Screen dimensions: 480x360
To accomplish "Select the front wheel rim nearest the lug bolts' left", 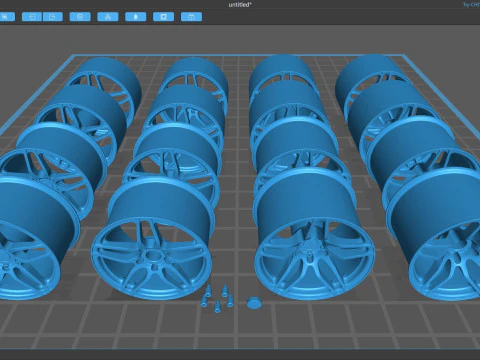I will (152, 238).
